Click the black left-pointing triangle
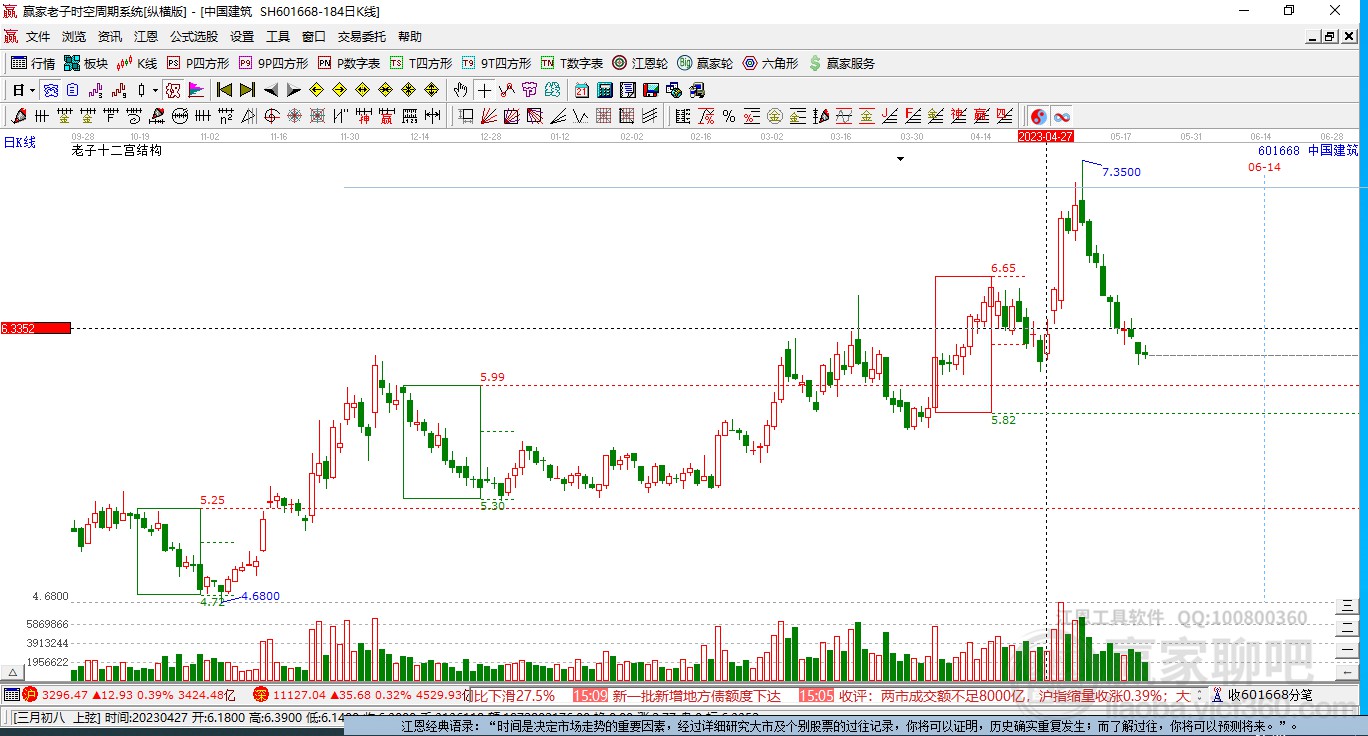This screenshot has width=1368, height=736. [x=271, y=90]
